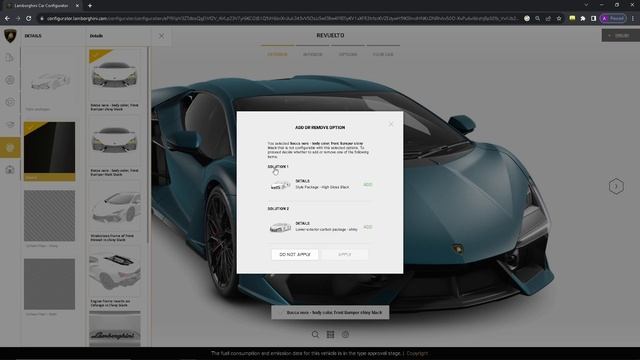Select second front bumper matt black thumbnail
640x360 pixels.
115,140
